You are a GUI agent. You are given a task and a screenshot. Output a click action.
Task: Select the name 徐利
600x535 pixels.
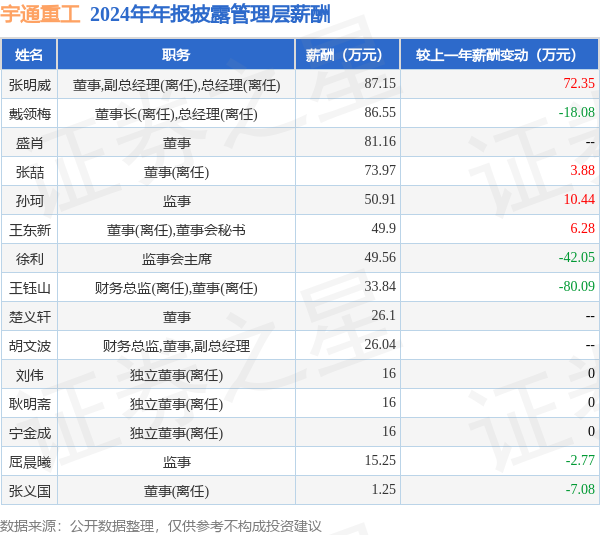tap(30, 259)
